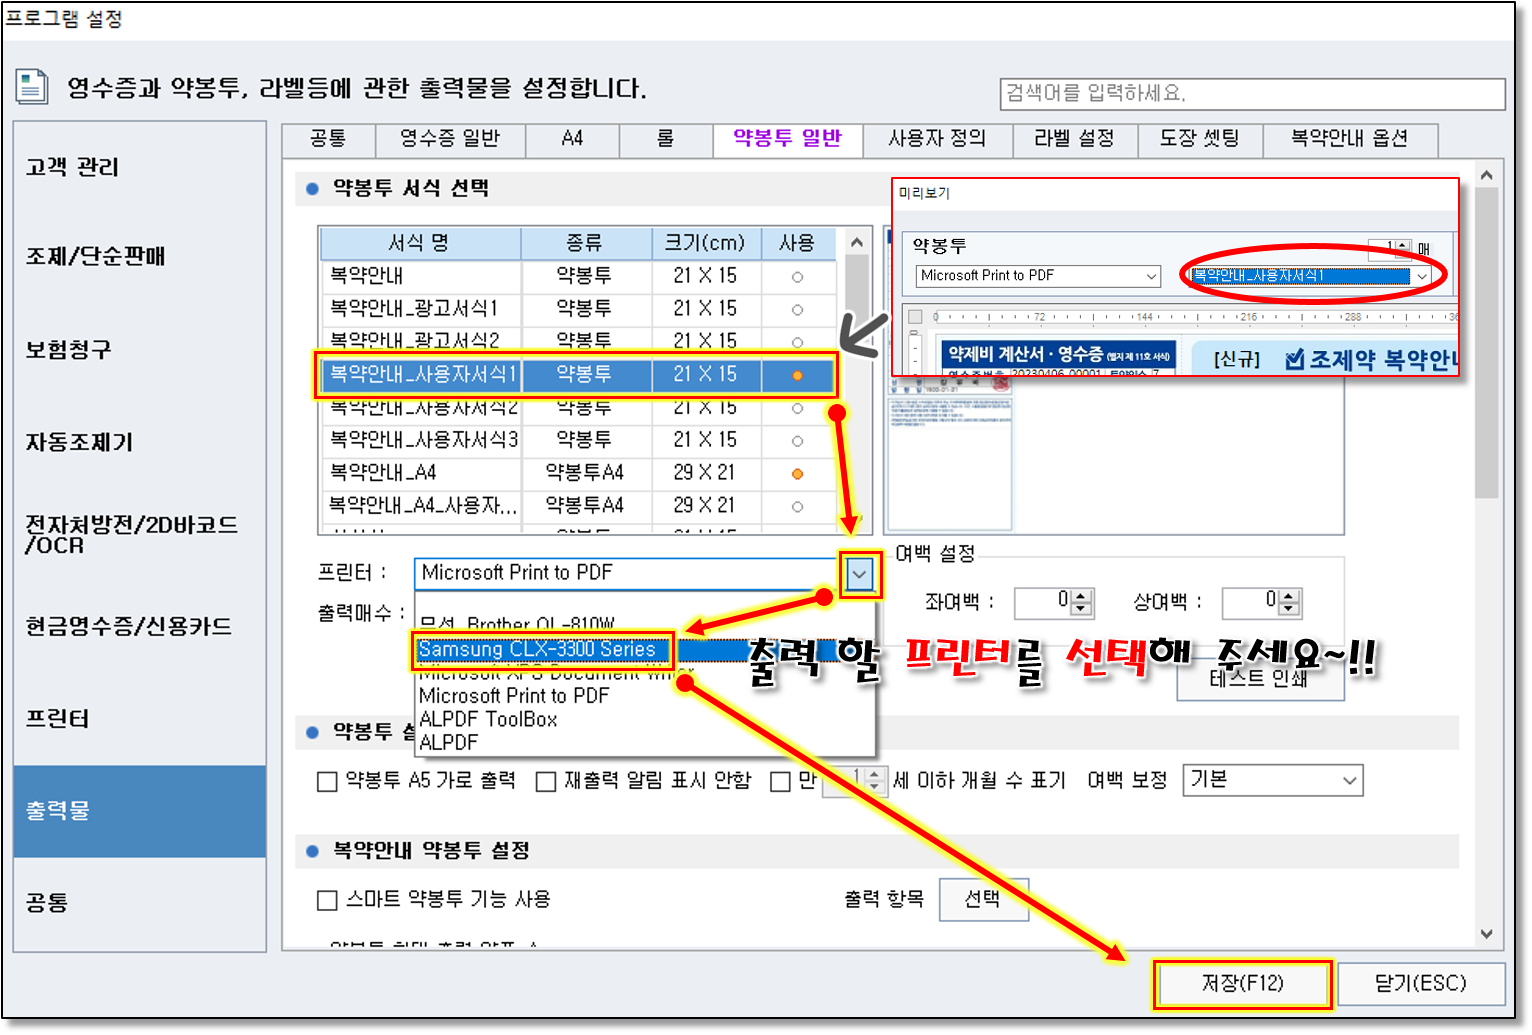Choose Samsung CLX-3300 Series from printer list
This screenshot has width=1532, height=1035.
pos(538,649)
